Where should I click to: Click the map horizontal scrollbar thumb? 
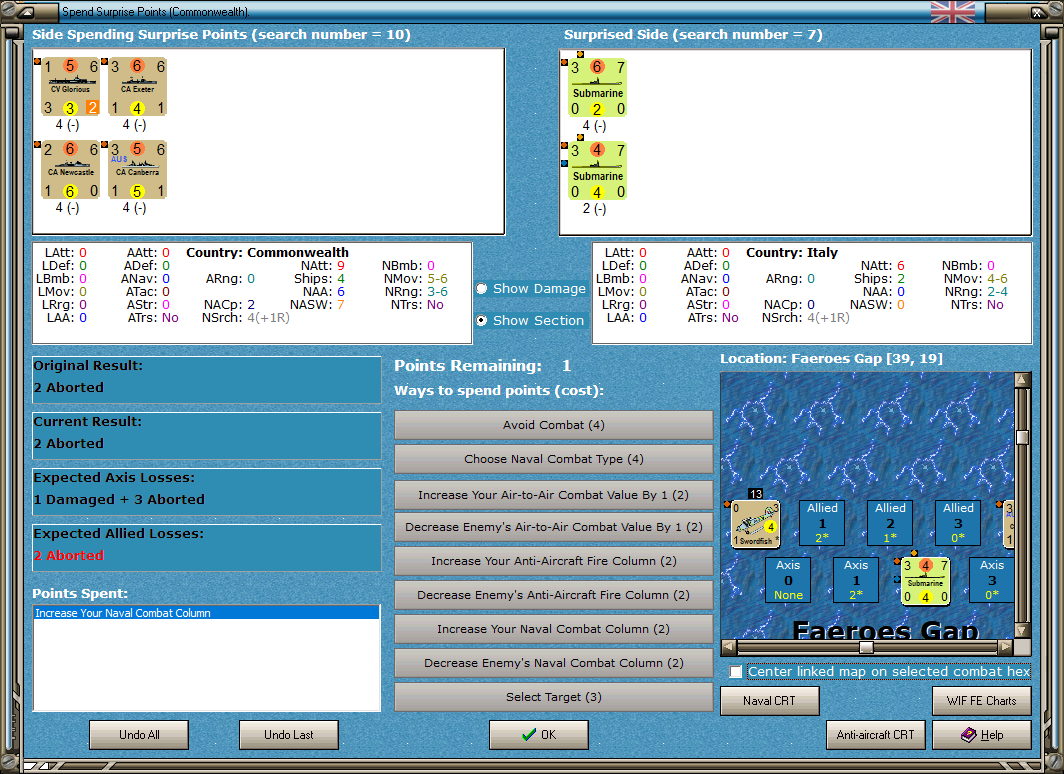tap(866, 646)
